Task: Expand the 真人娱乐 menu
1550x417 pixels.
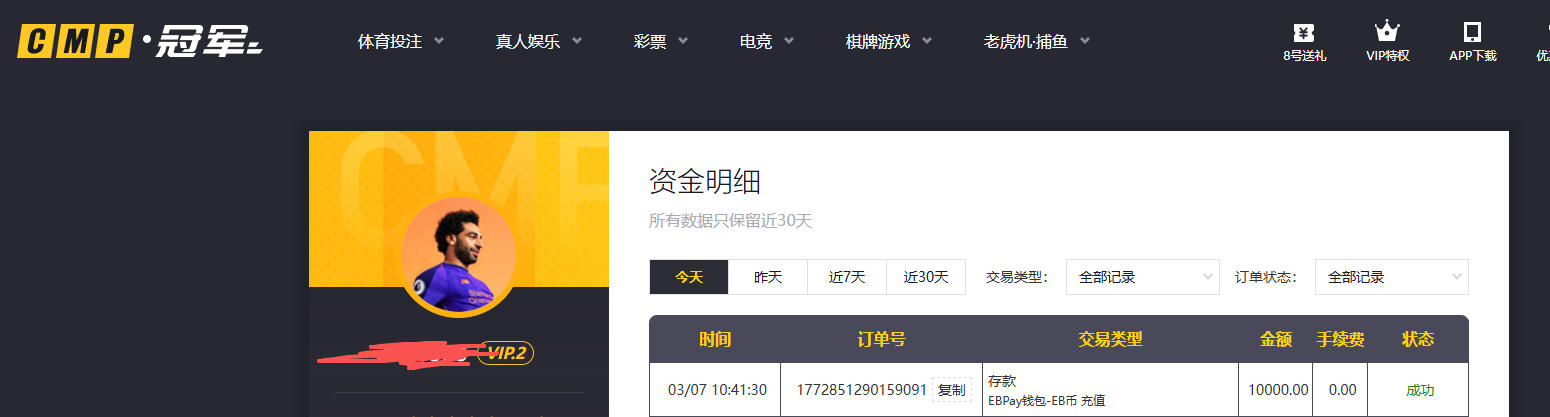Action: 538,42
